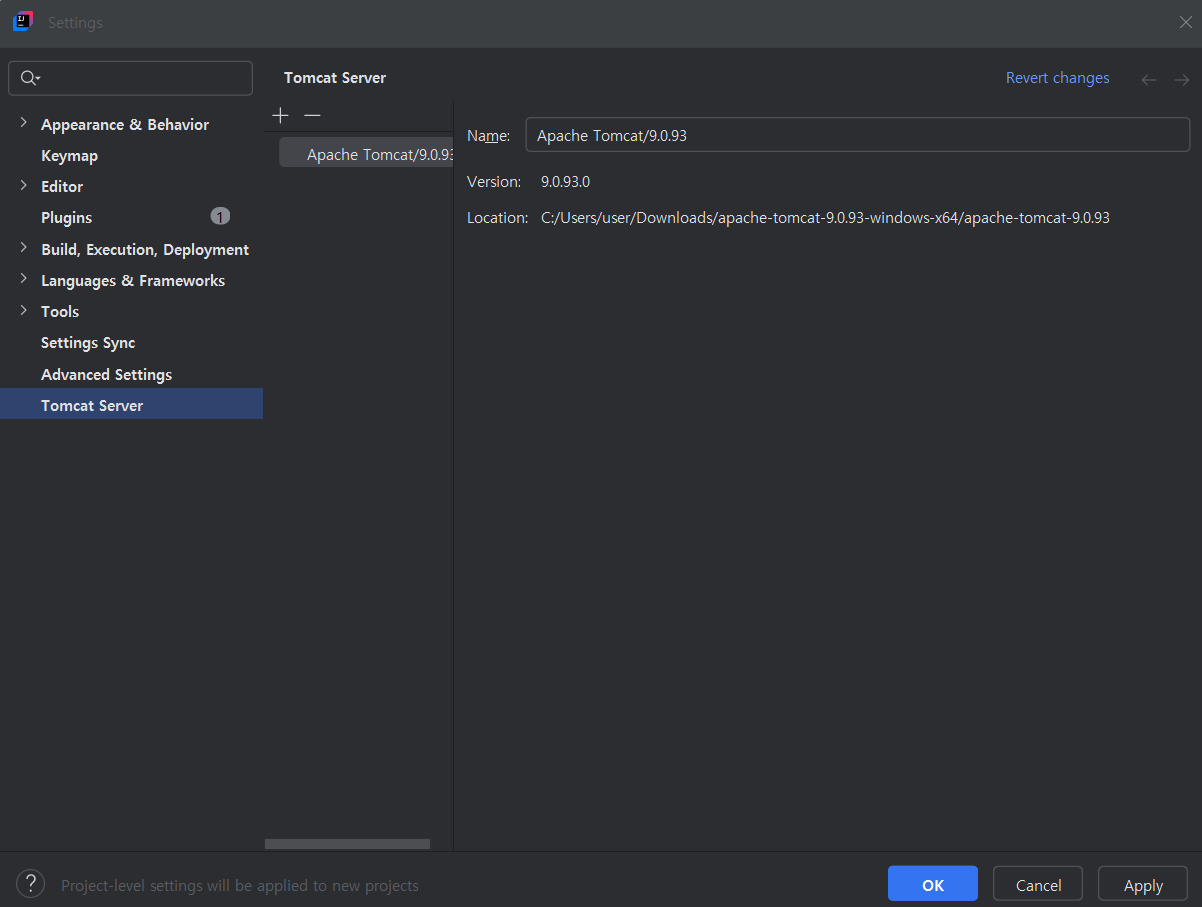Select Tomcat Server in the settings tree
1202x907 pixels.
pyautogui.click(x=131, y=404)
